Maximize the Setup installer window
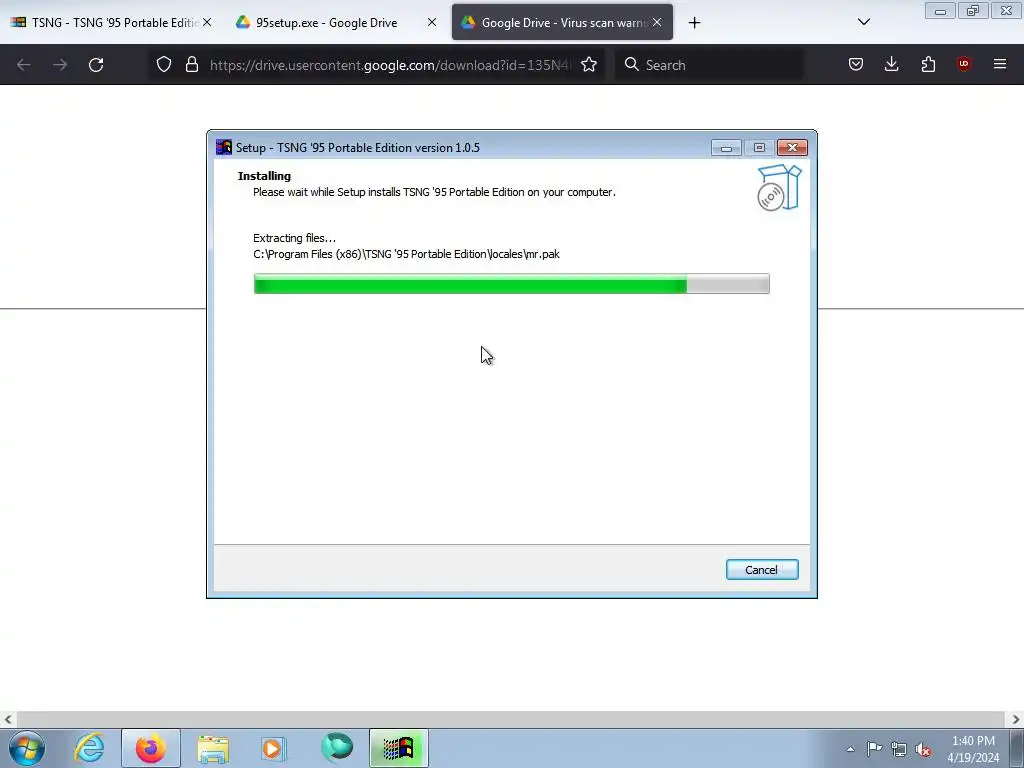The image size is (1024, 768). pos(759,148)
